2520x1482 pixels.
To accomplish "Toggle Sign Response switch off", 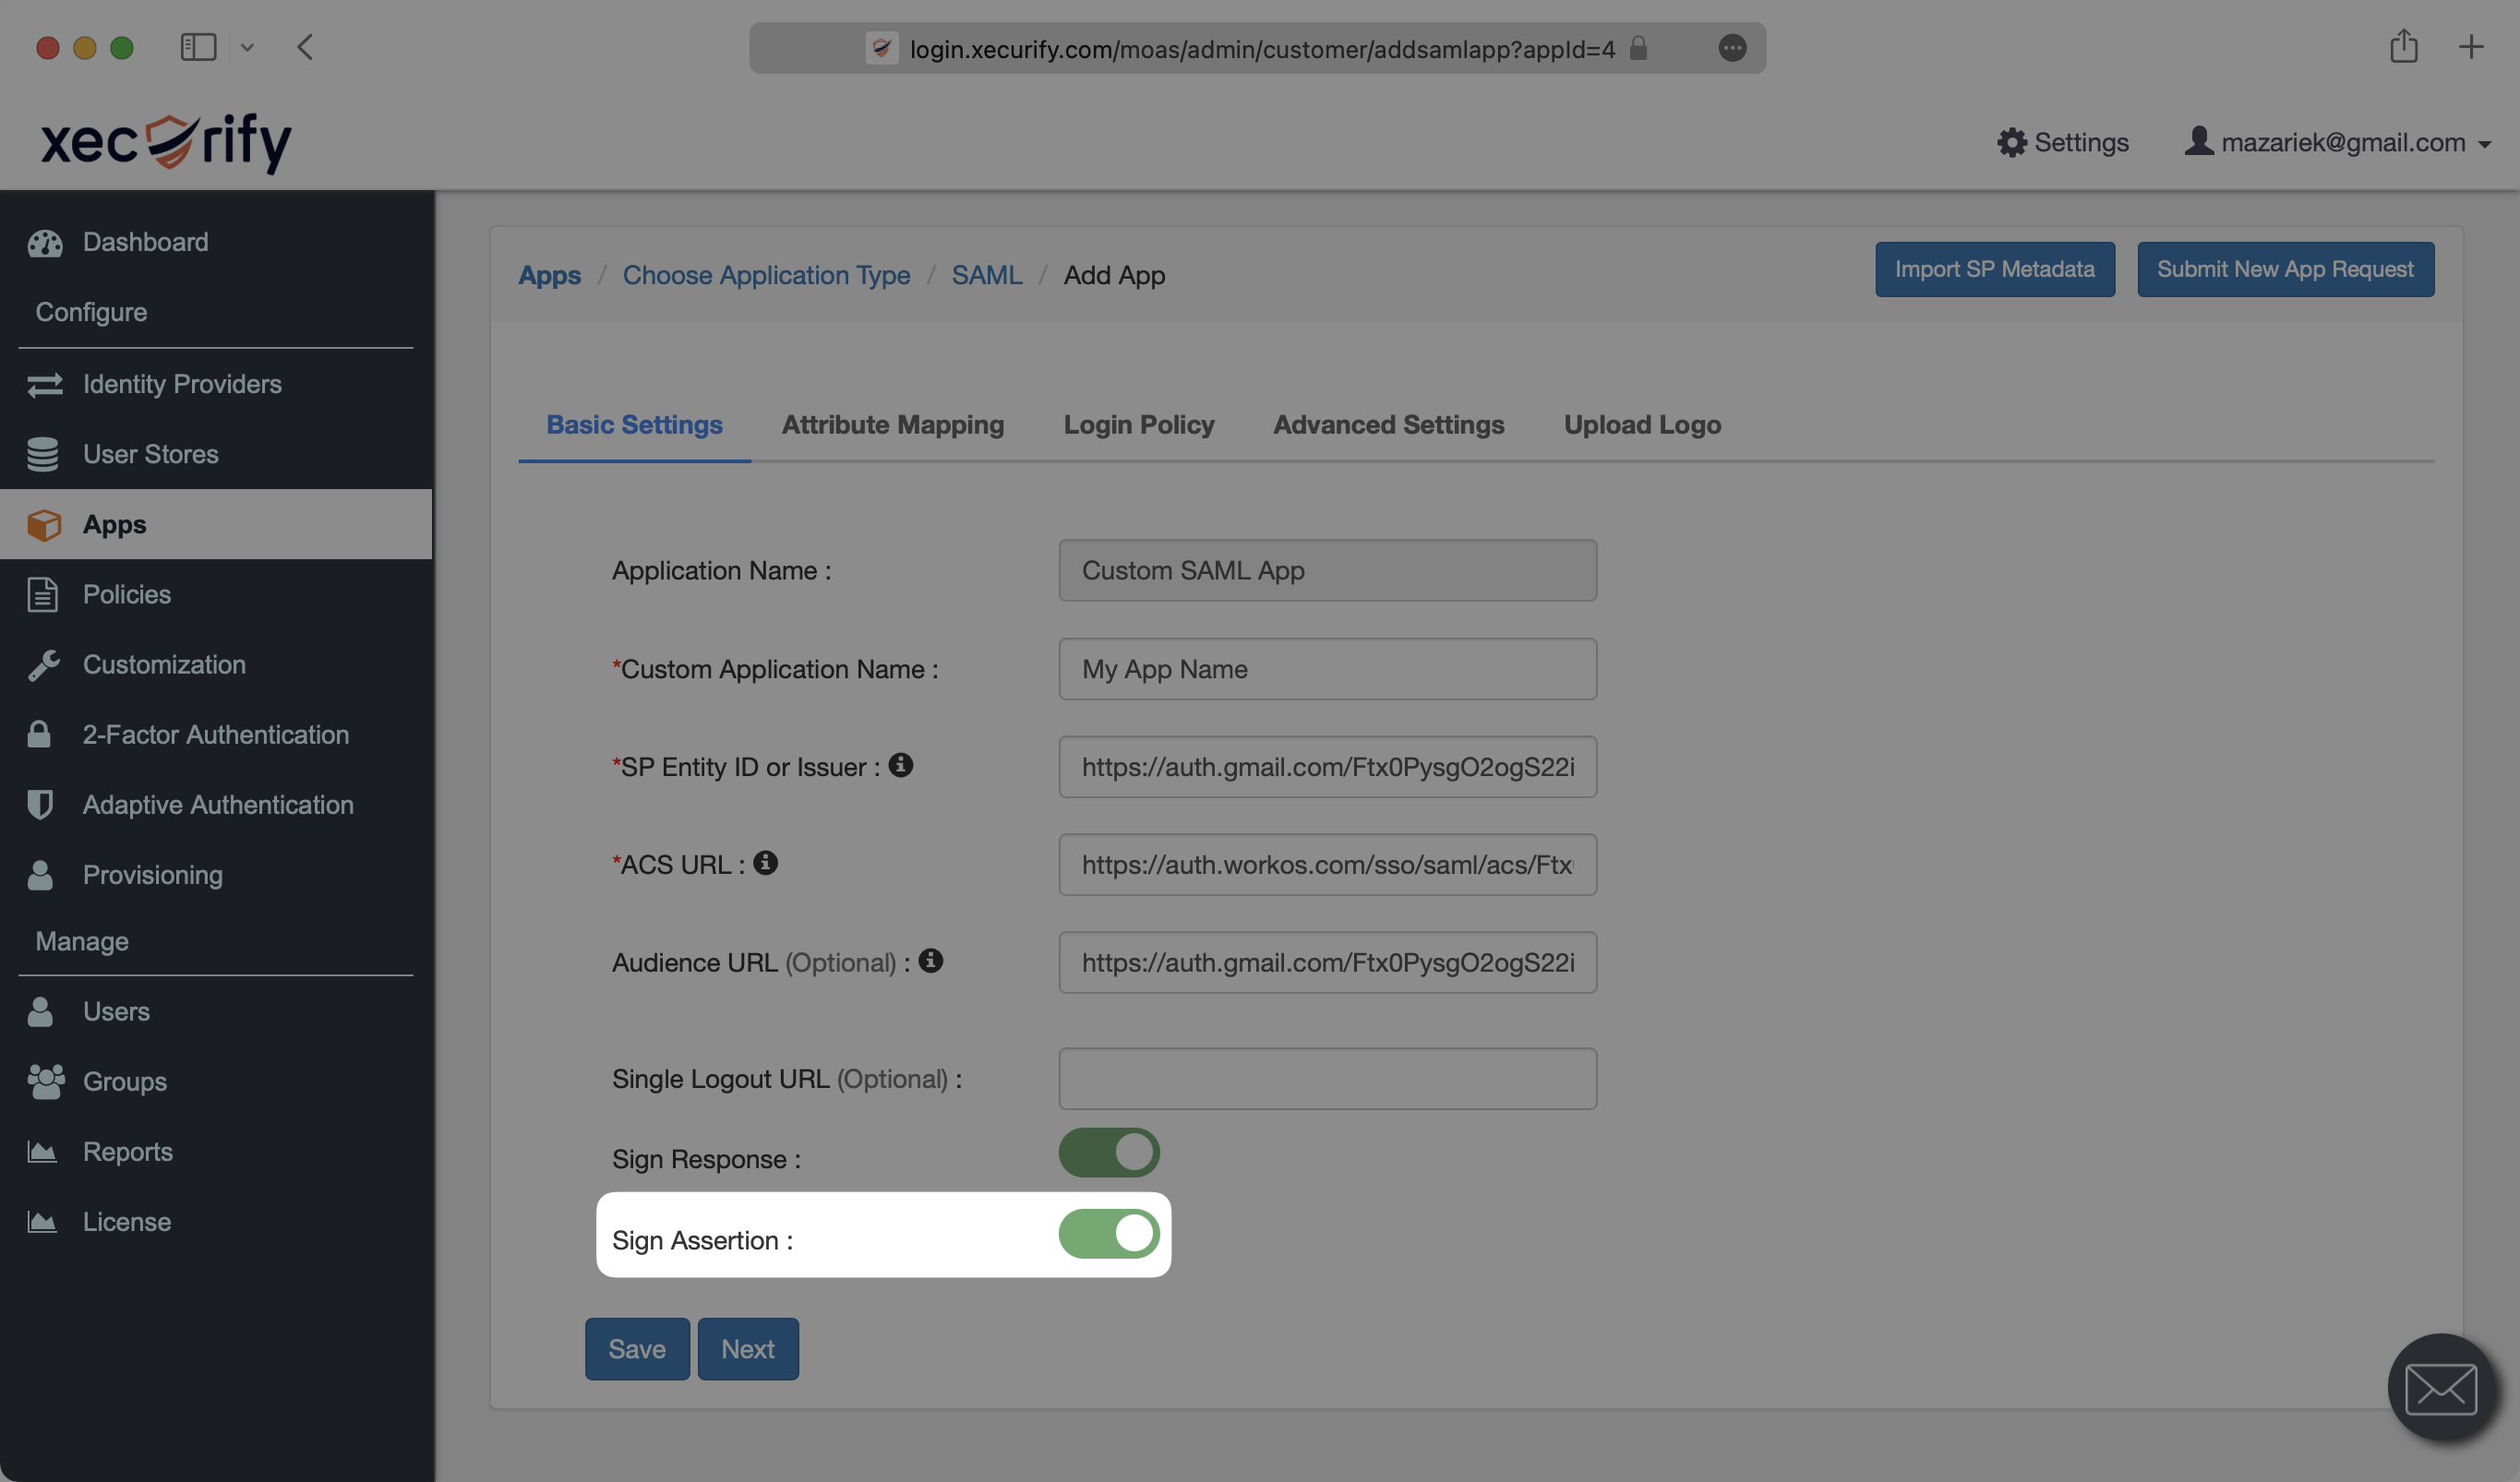I will (x=1109, y=1152).
